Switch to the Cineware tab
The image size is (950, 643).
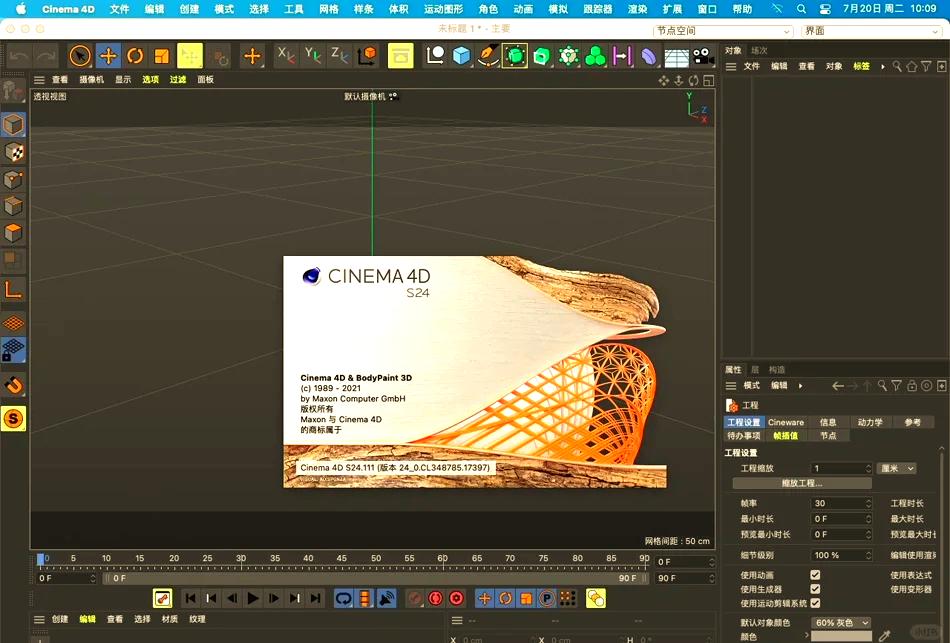785,422
